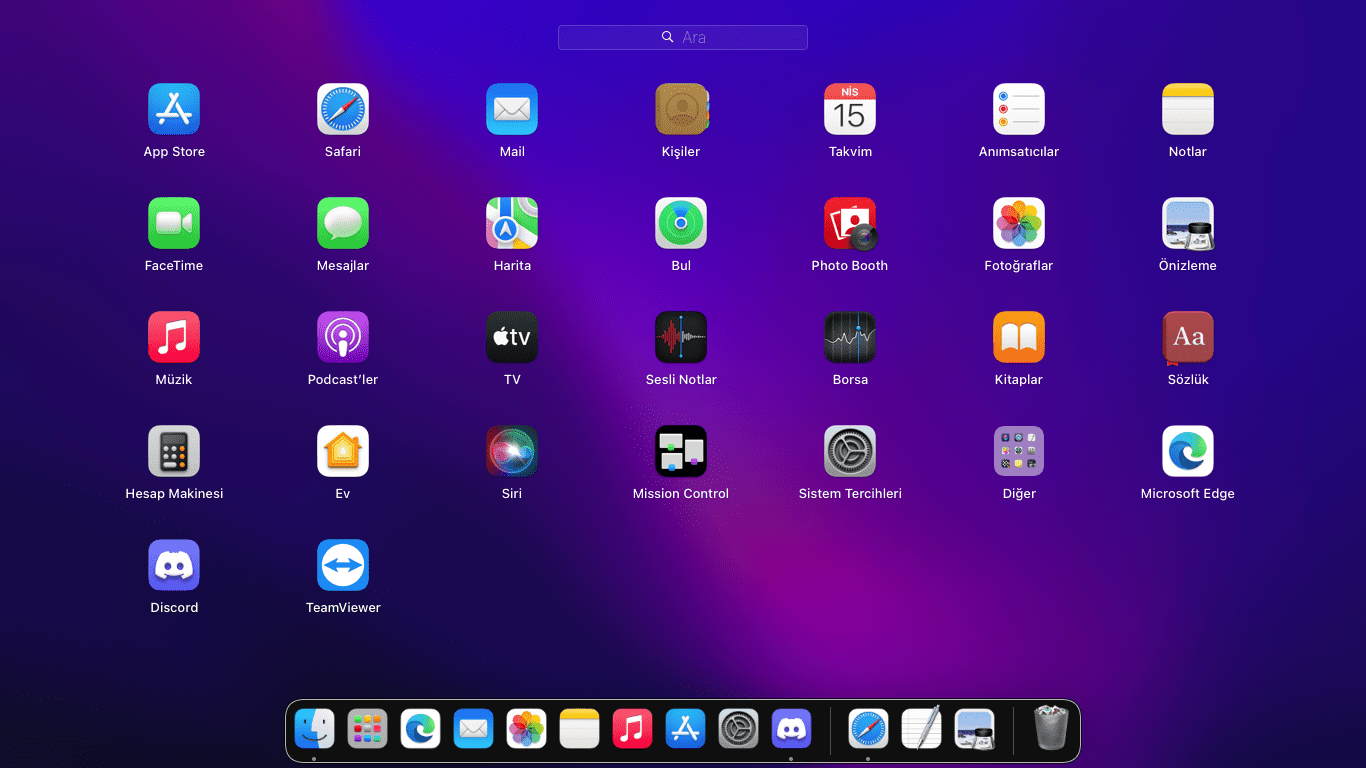Launch Photo Booth from the app grid
This screenshot has width=1366, height=768.
tap(850, 223)
